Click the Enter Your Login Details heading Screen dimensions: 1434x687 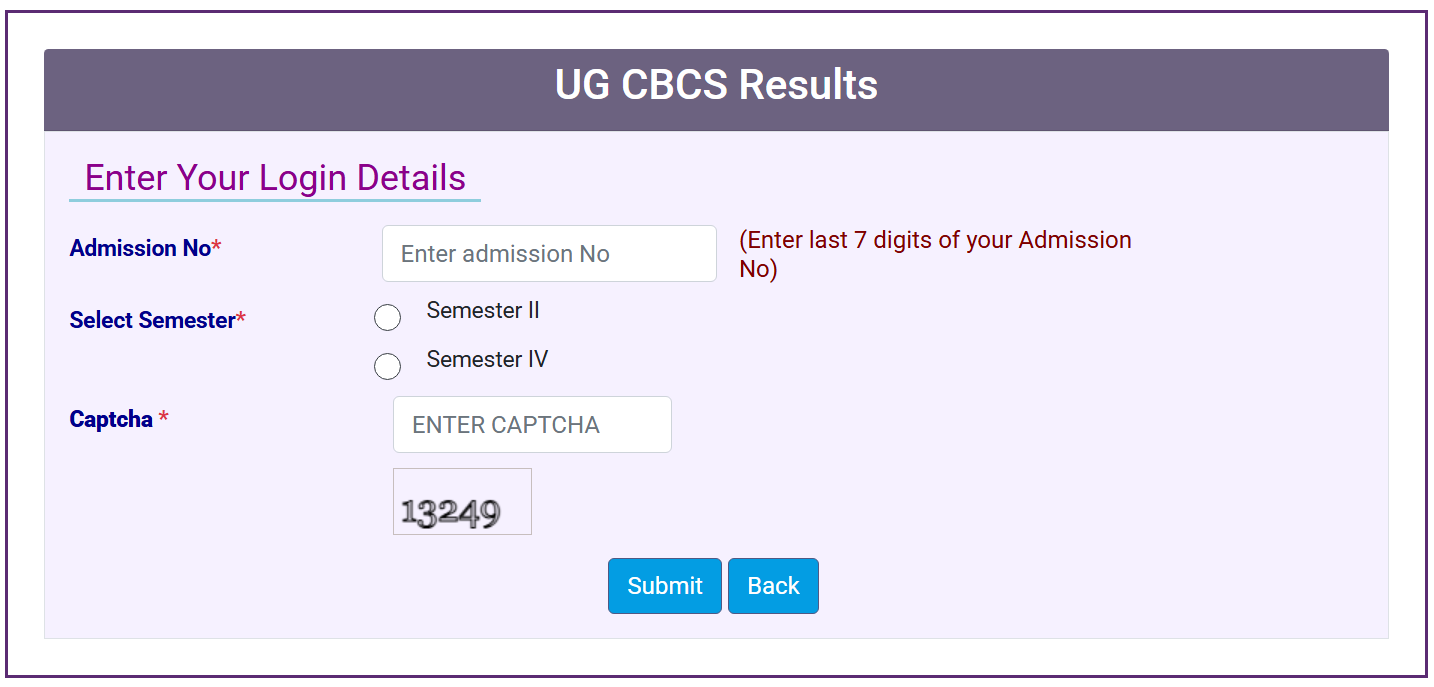(276, 177)
